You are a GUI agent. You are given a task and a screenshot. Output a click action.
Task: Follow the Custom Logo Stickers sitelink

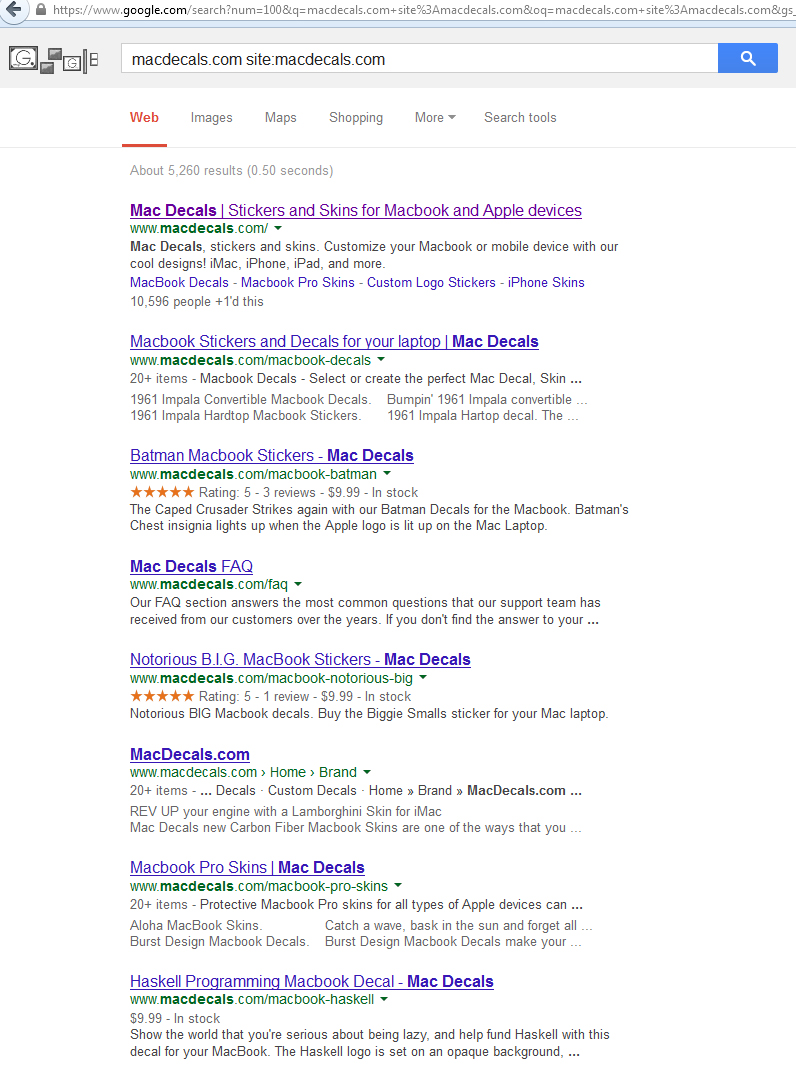[x=431, y=282]
